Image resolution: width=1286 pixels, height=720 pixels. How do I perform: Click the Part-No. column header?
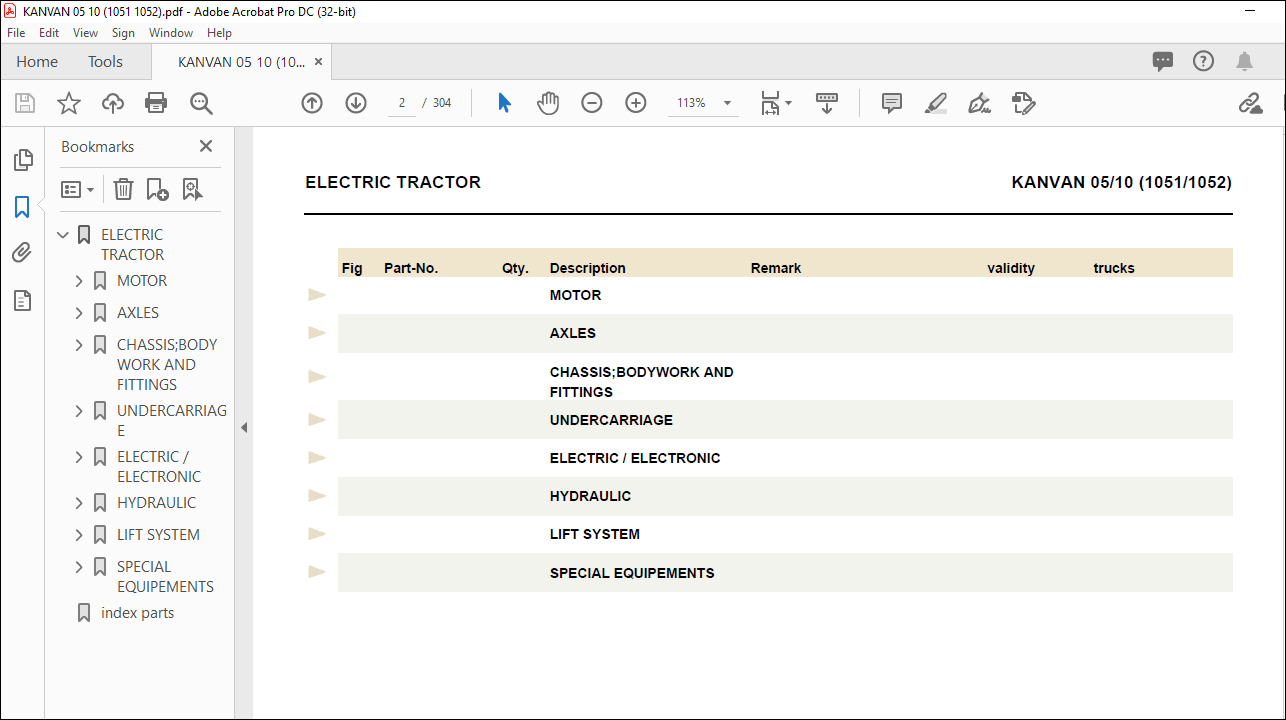pyautogui.click(x=411, y=268)
